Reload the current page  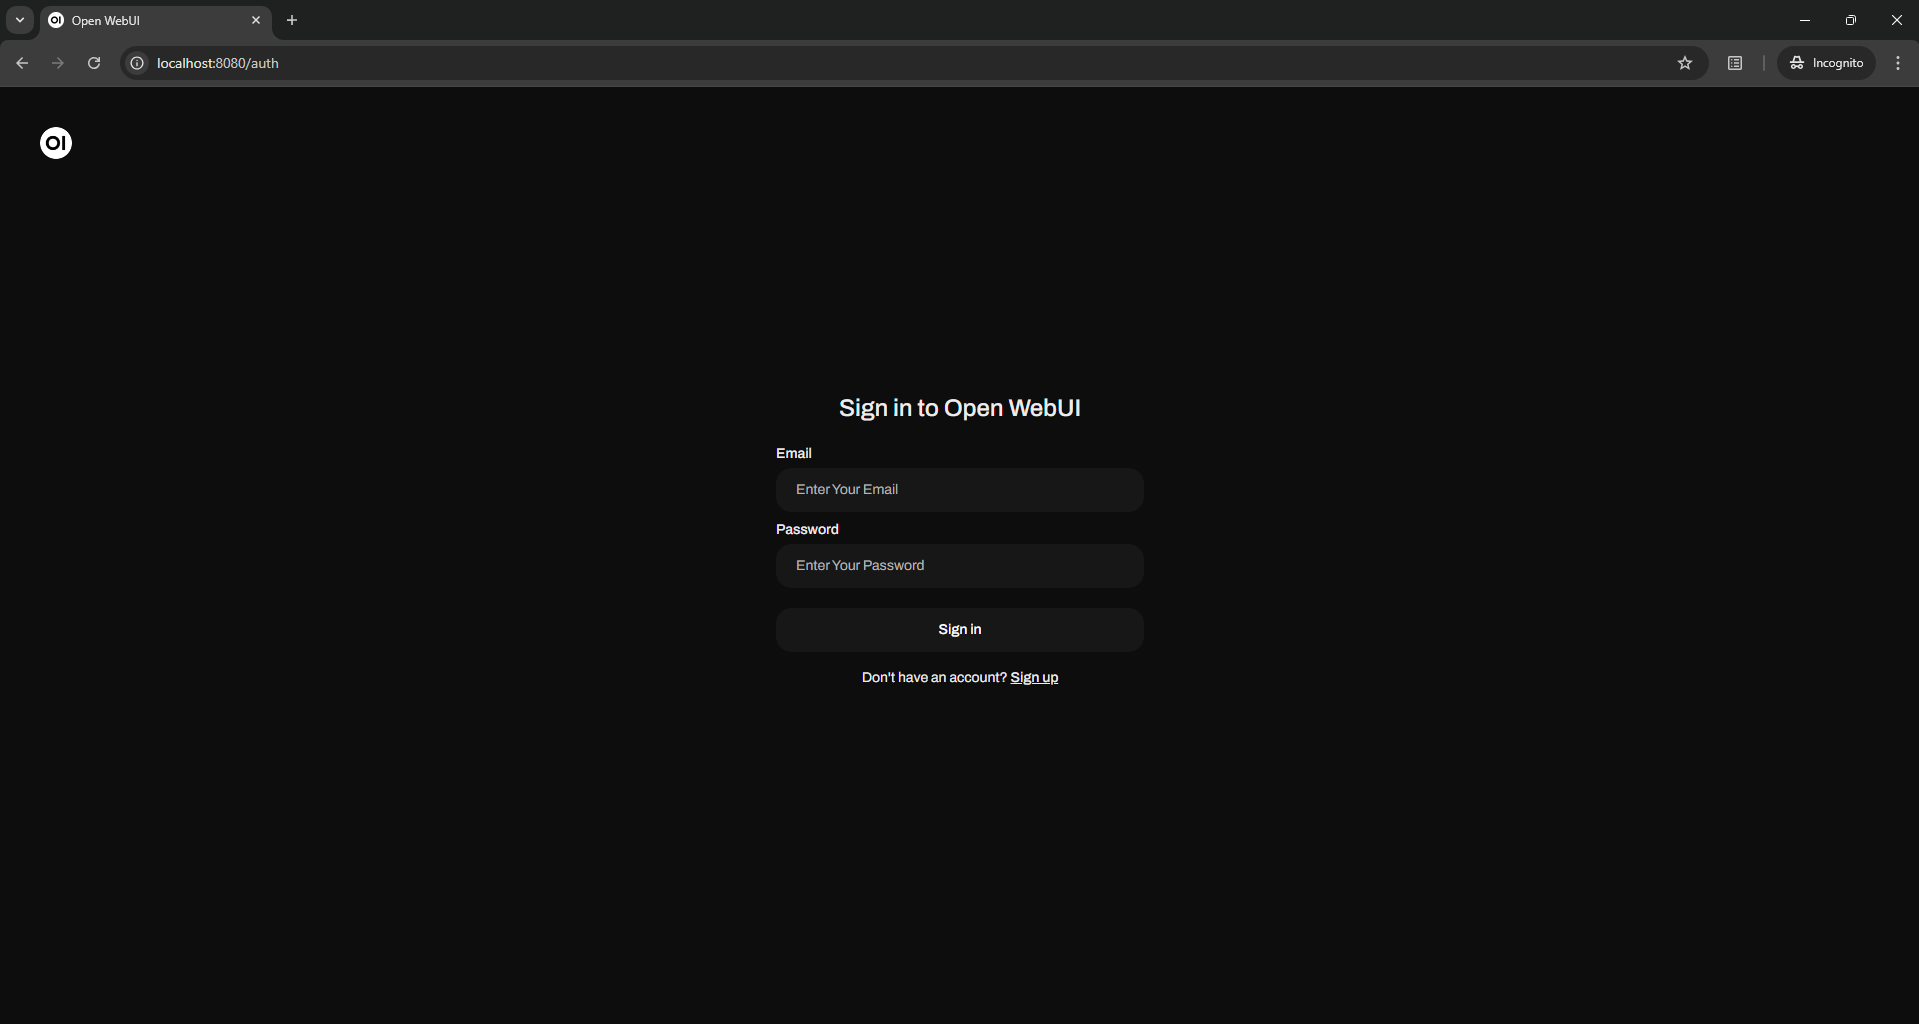pyautogui.click(x=94, y=63)
